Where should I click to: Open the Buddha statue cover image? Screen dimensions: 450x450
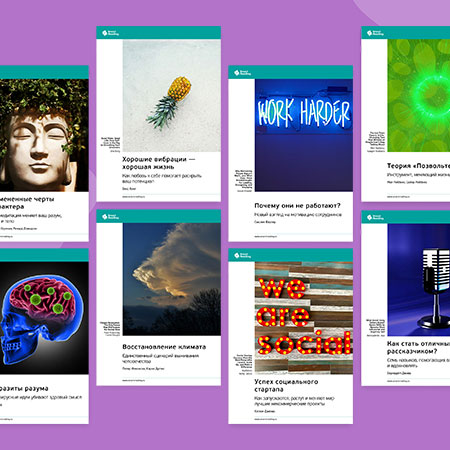tap(44, 135)
